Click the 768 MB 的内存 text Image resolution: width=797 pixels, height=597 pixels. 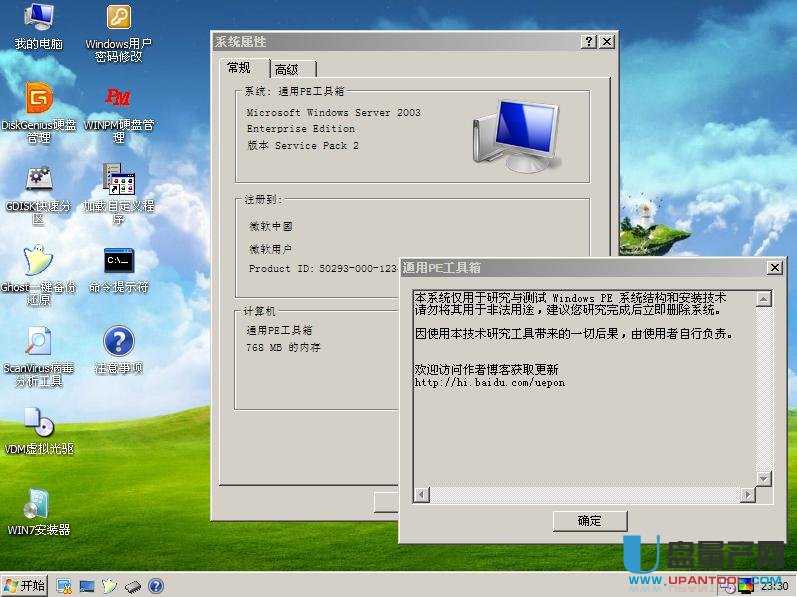point(283,348)
